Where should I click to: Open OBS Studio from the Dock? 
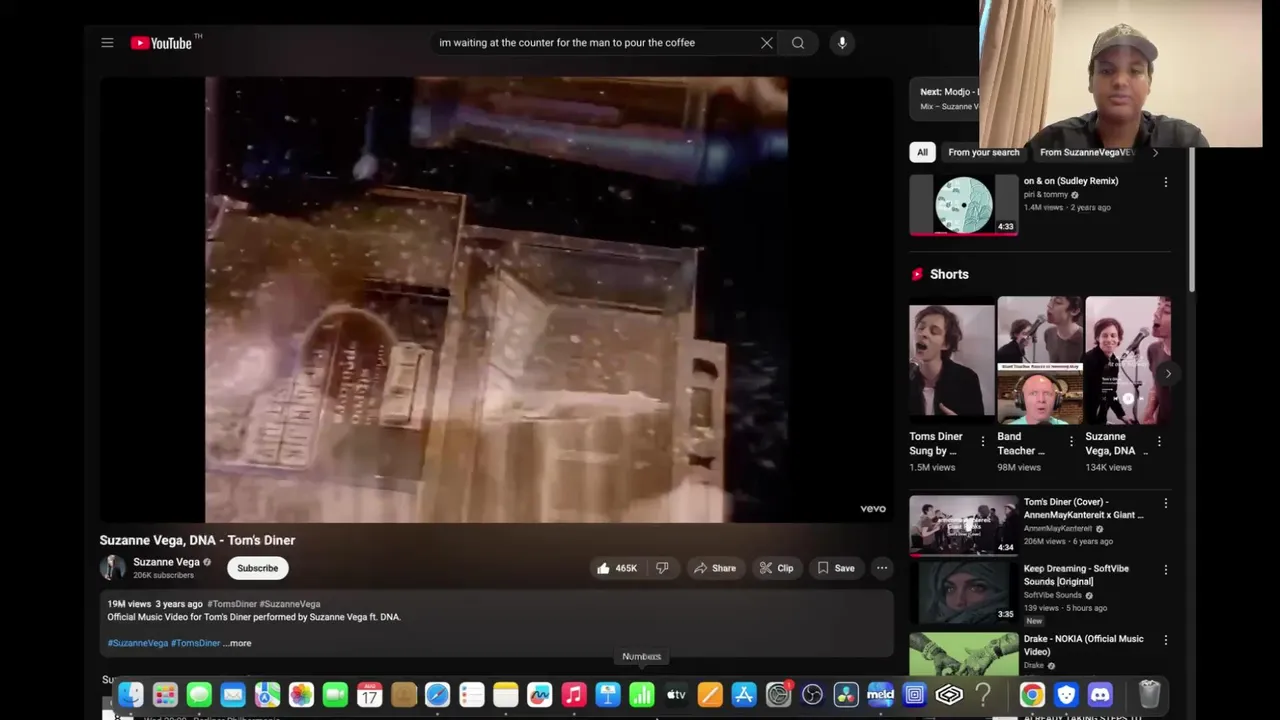tap(812, 694)
